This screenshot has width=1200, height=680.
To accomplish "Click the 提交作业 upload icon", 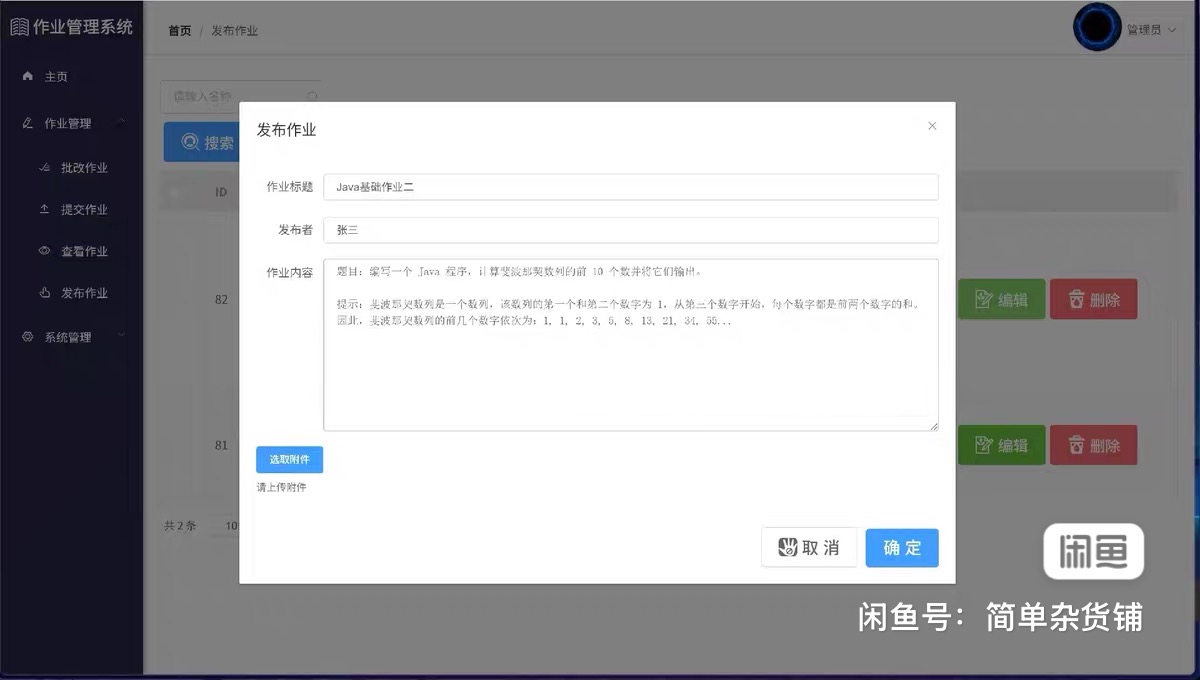I will click(x=44, y=210).
